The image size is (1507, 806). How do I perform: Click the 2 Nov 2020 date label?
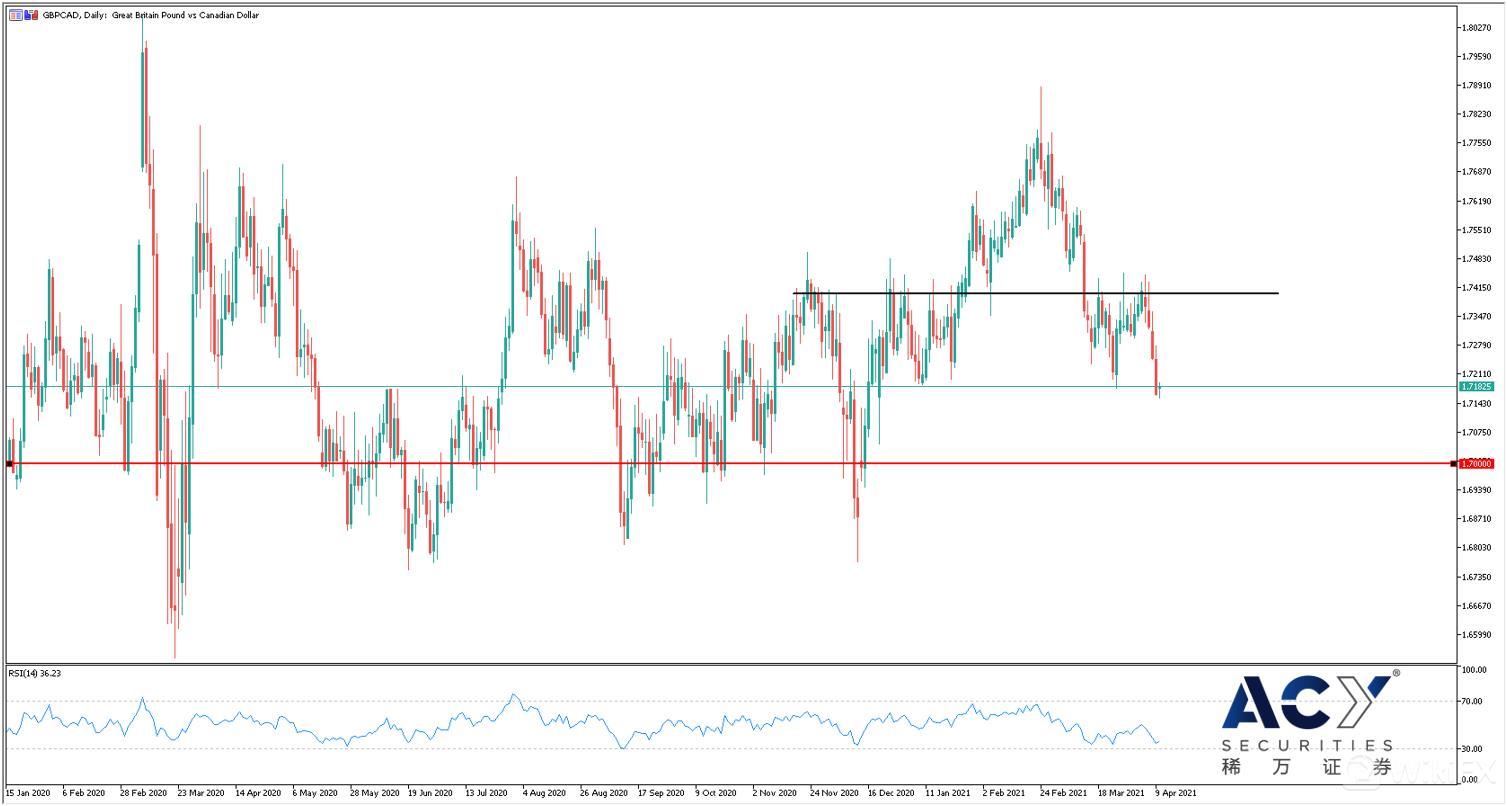[x=775, y=792]
